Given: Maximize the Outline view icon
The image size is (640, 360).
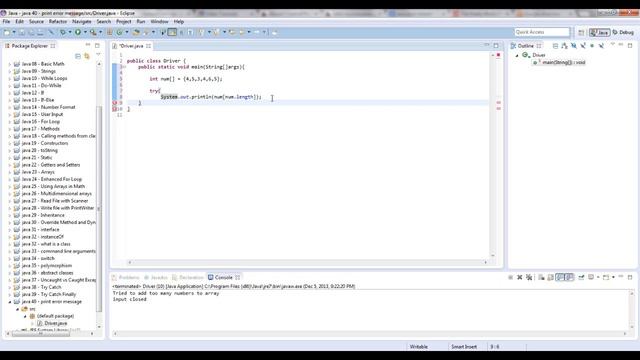Looking at the screenshot, I should 630,45.
